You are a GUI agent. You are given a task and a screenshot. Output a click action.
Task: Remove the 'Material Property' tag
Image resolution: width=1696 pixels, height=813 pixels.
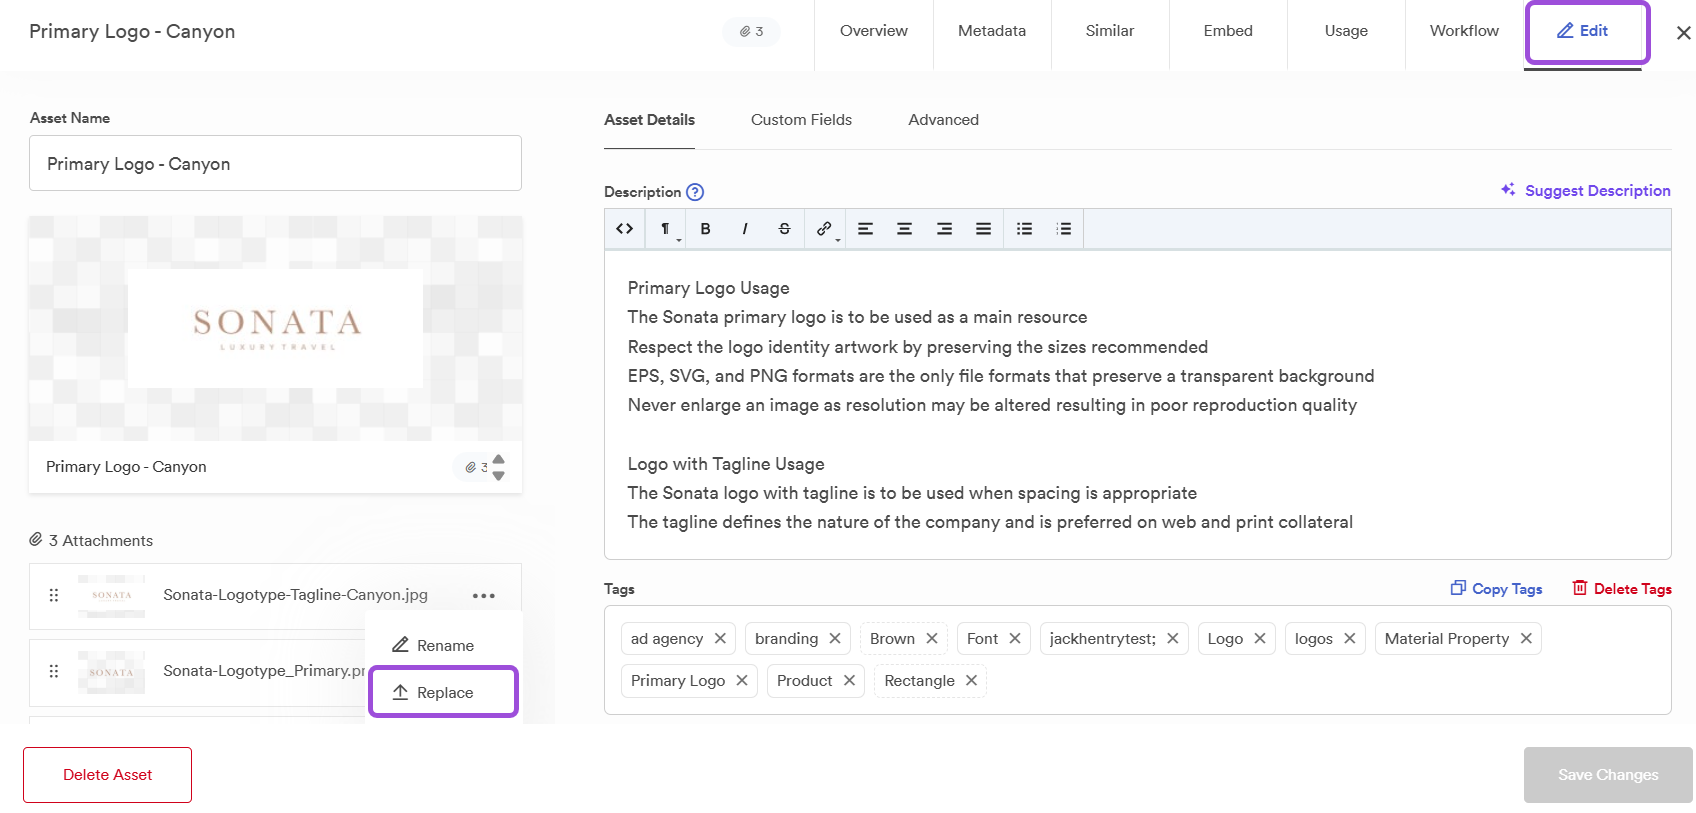click(1526, 639)
